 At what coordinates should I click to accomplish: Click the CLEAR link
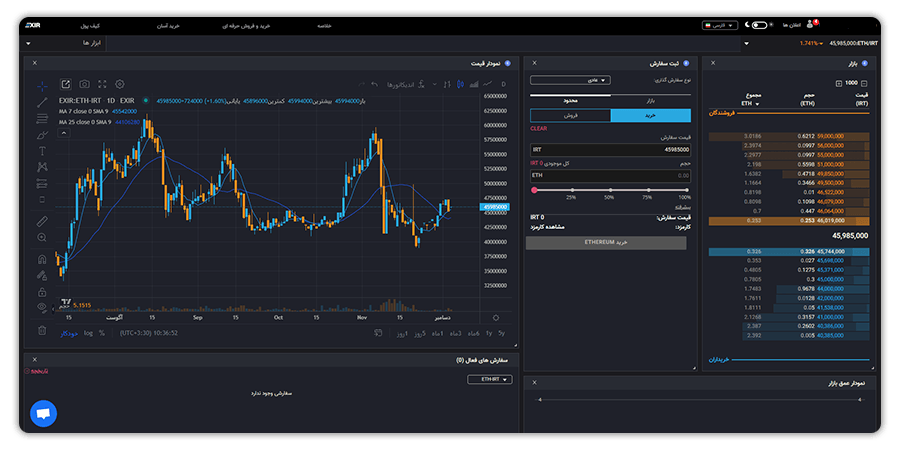click(x=538, y=129)
